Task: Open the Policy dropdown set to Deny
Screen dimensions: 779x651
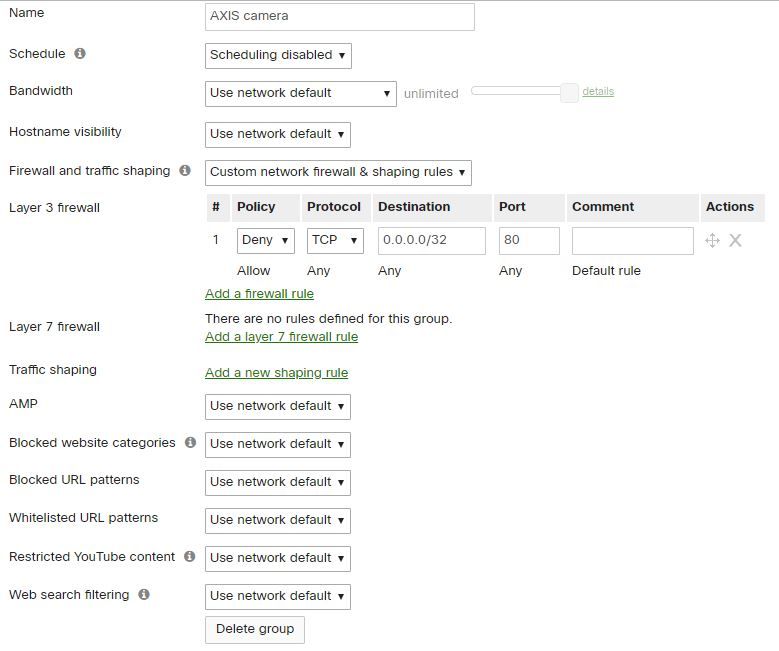Action: point(265,240)
